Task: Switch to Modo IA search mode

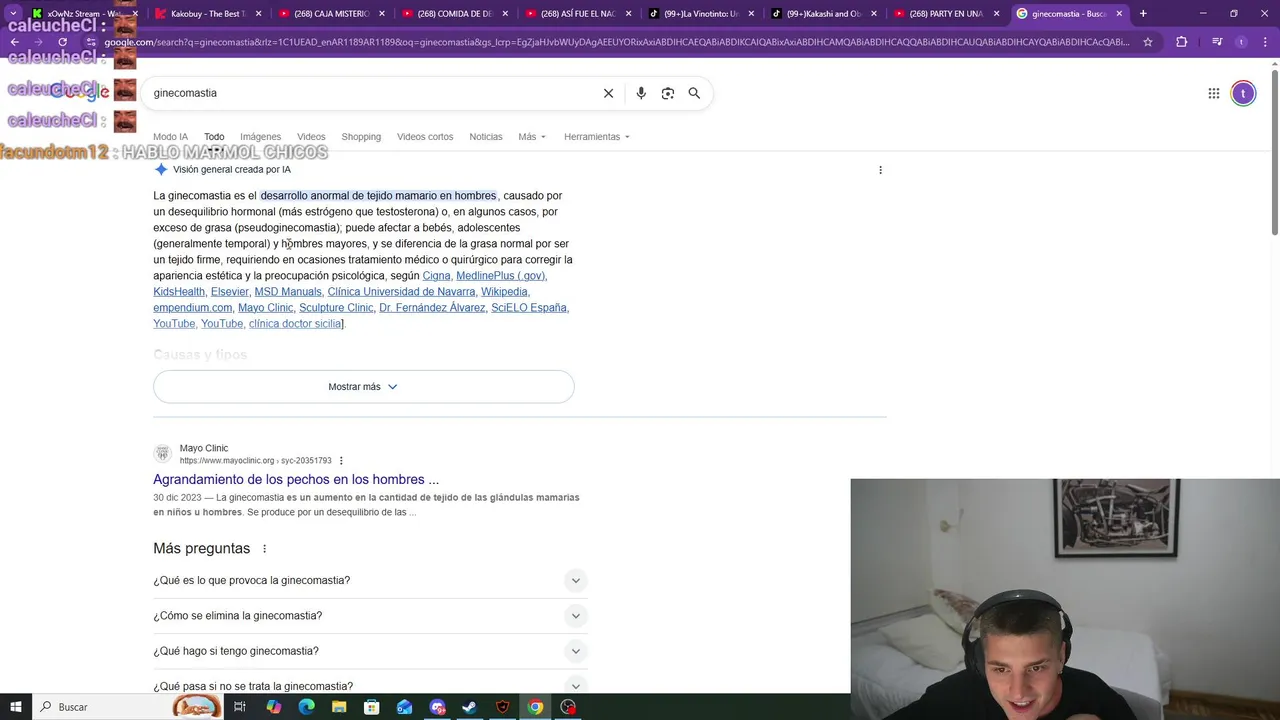Action: (x=170, y=137)
